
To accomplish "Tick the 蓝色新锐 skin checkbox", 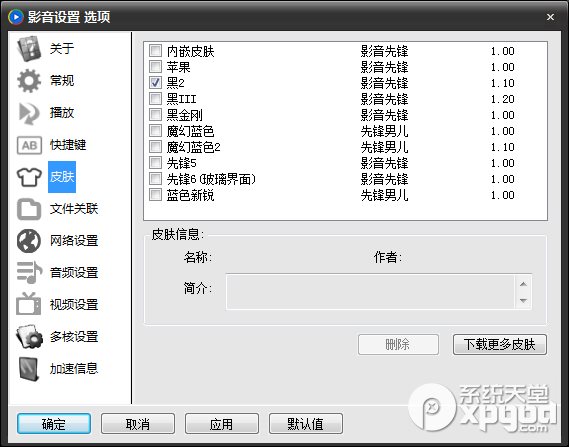I will [x=155, y=195].
